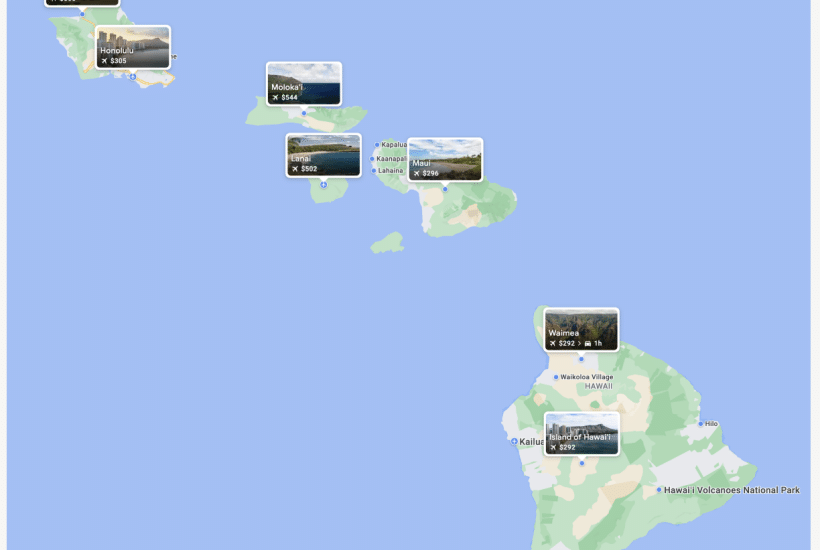Click the blue dot beneath Moloka'i card
820x550 pixels.
tap(304, 113)
